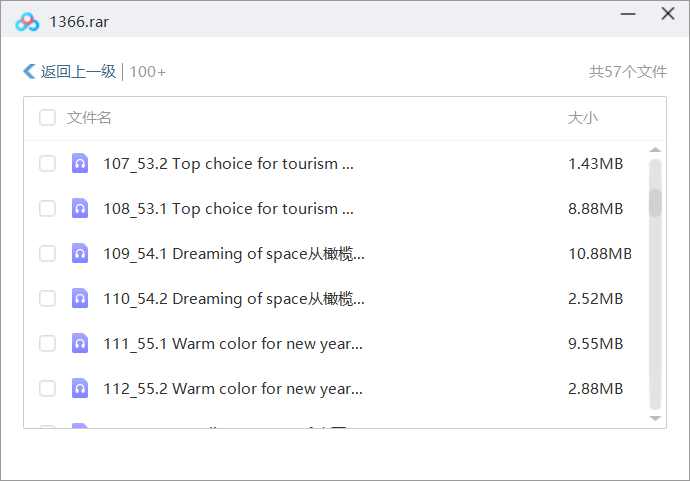This screenshot has height=481, width=690.
Task: Select checkbox for 110_54.2 Dreaming of space
Action: (47, 298)
